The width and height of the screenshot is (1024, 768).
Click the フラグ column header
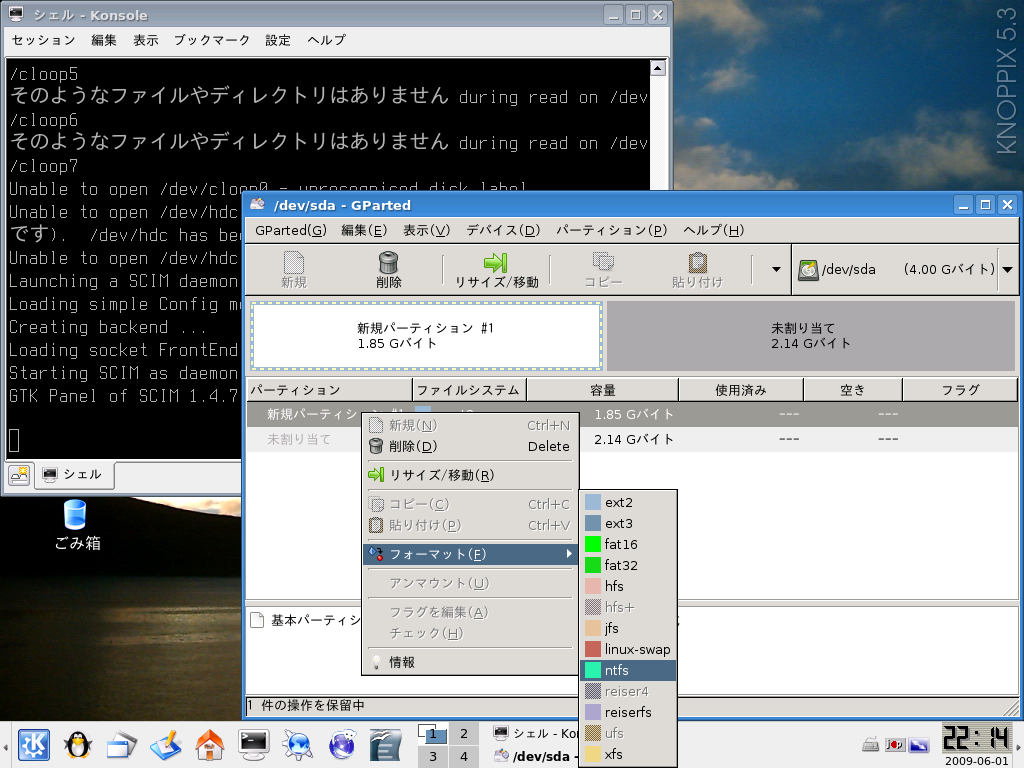[960, 390]
